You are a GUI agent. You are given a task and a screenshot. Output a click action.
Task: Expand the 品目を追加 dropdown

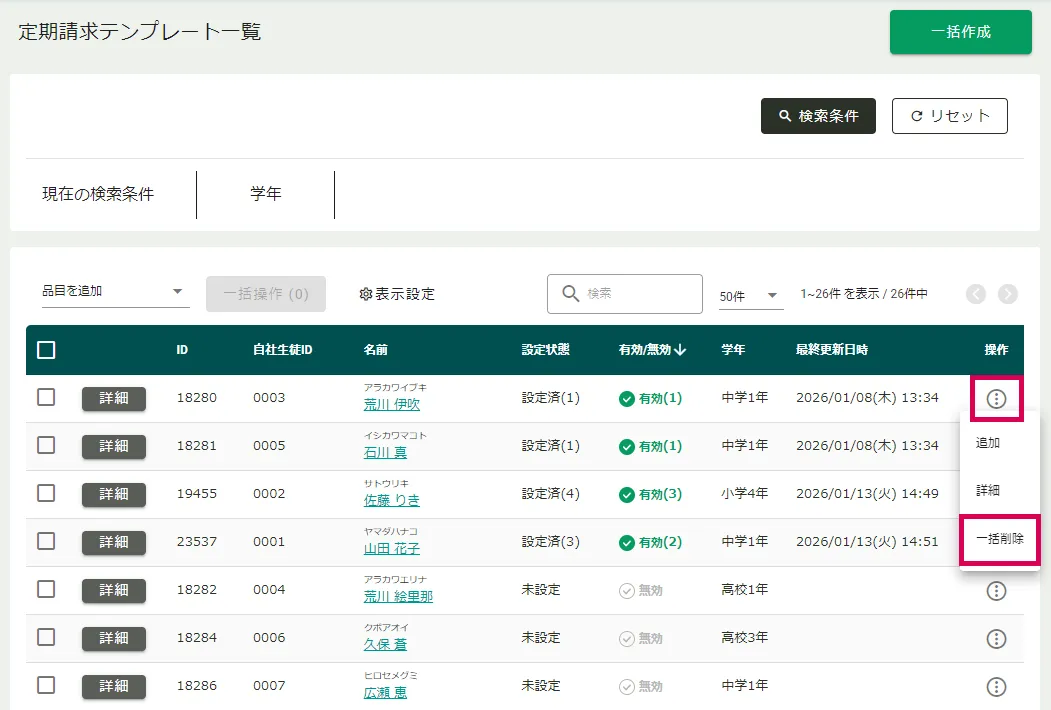[178, 292]
